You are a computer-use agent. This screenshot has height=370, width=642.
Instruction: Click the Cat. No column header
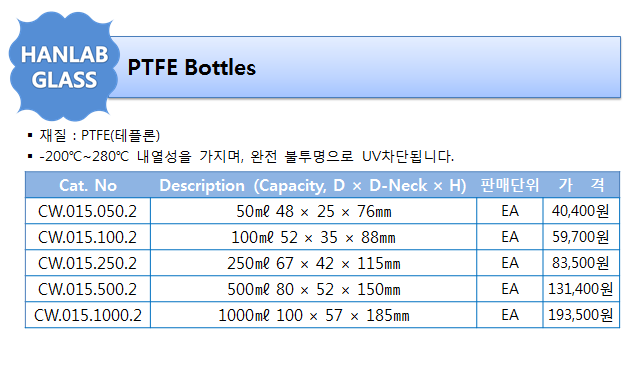(x=88, y=185)
